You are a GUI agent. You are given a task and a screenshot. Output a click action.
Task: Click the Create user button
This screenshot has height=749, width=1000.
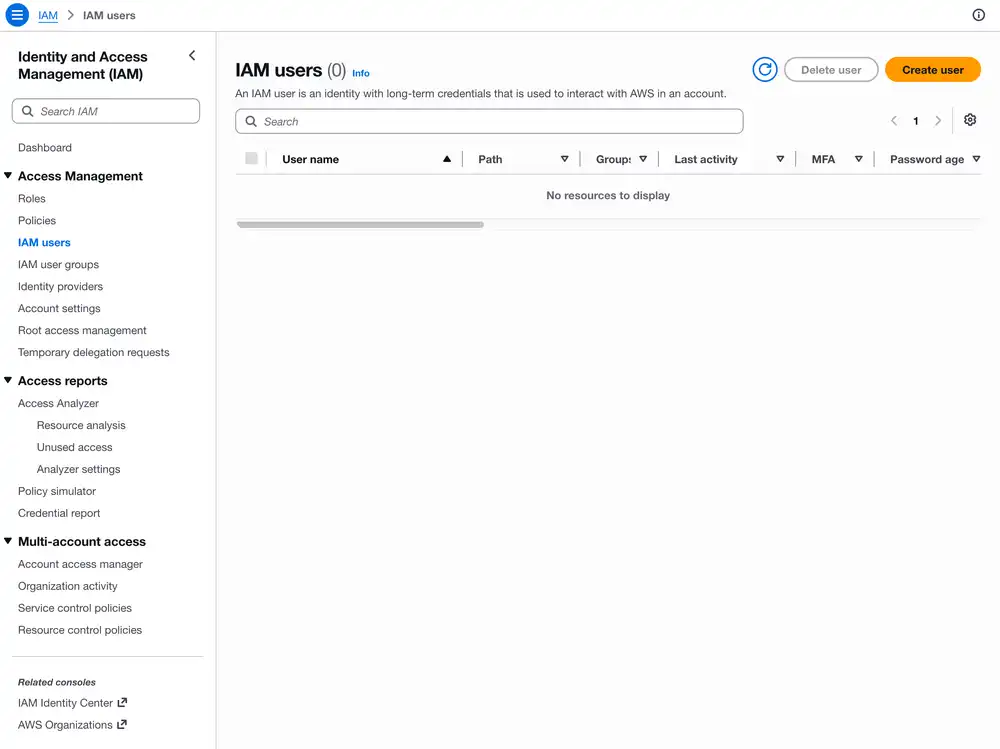tap(932, 70)
